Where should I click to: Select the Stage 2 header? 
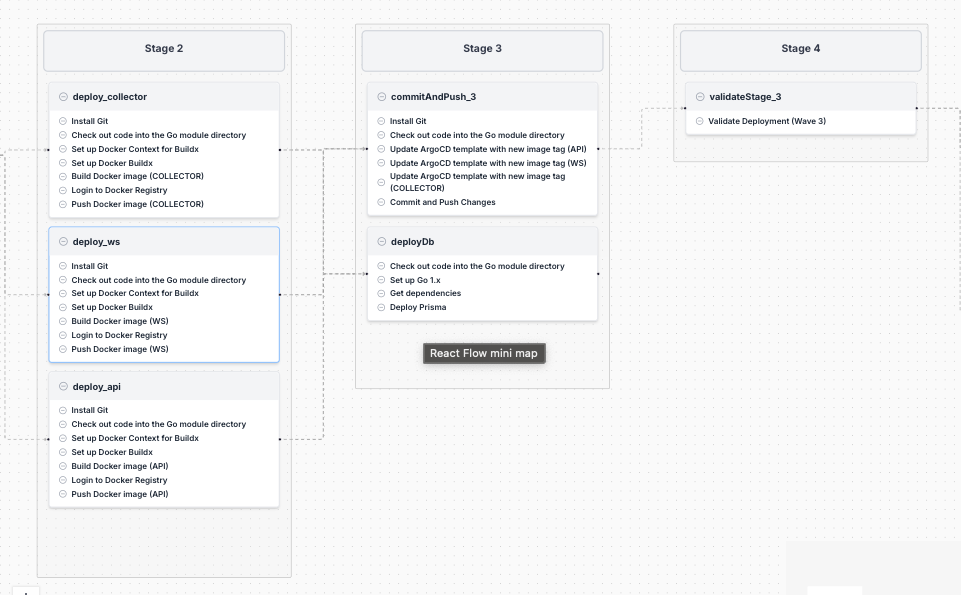pos(164,49)
